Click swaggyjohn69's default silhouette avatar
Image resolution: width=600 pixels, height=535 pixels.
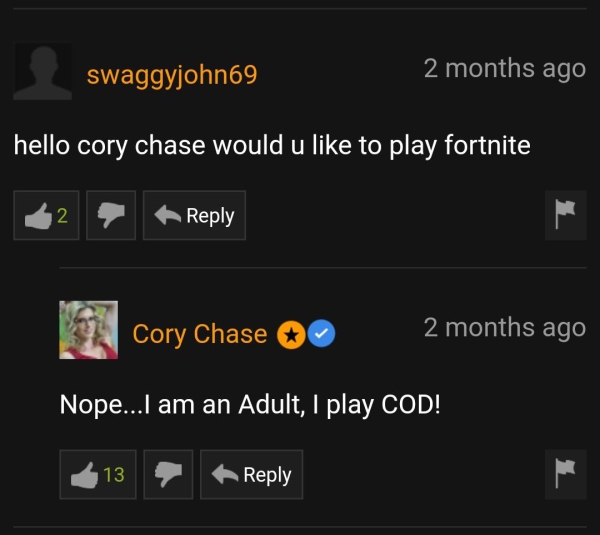click(x=42, y=72)
